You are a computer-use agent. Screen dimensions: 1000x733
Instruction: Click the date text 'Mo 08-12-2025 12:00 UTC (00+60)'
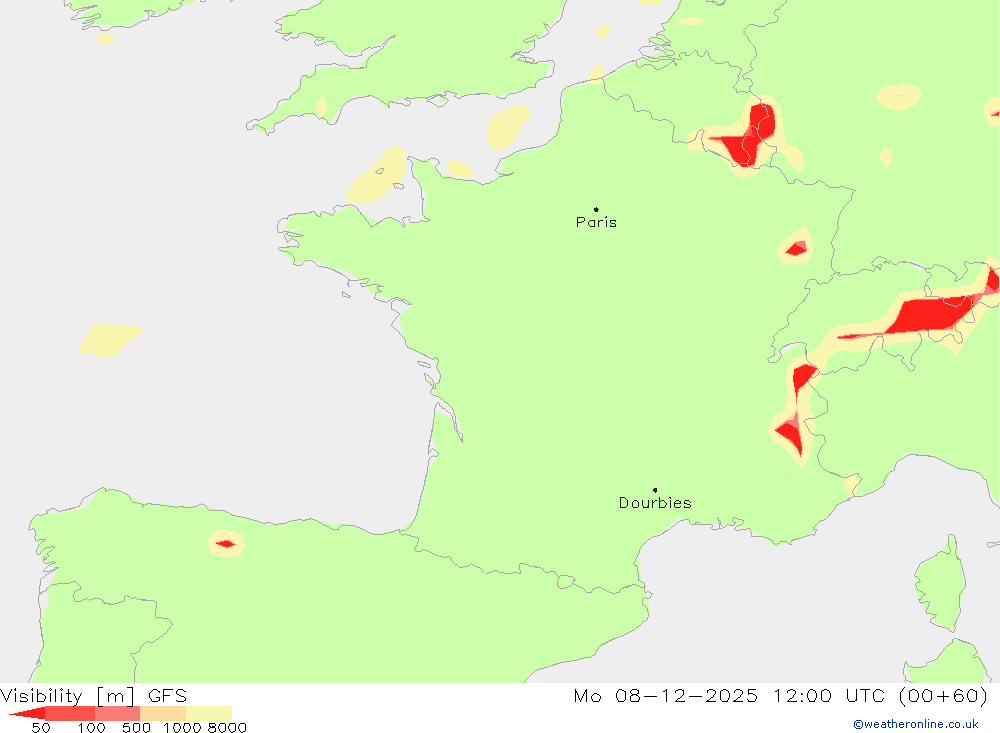click(781, 695)
